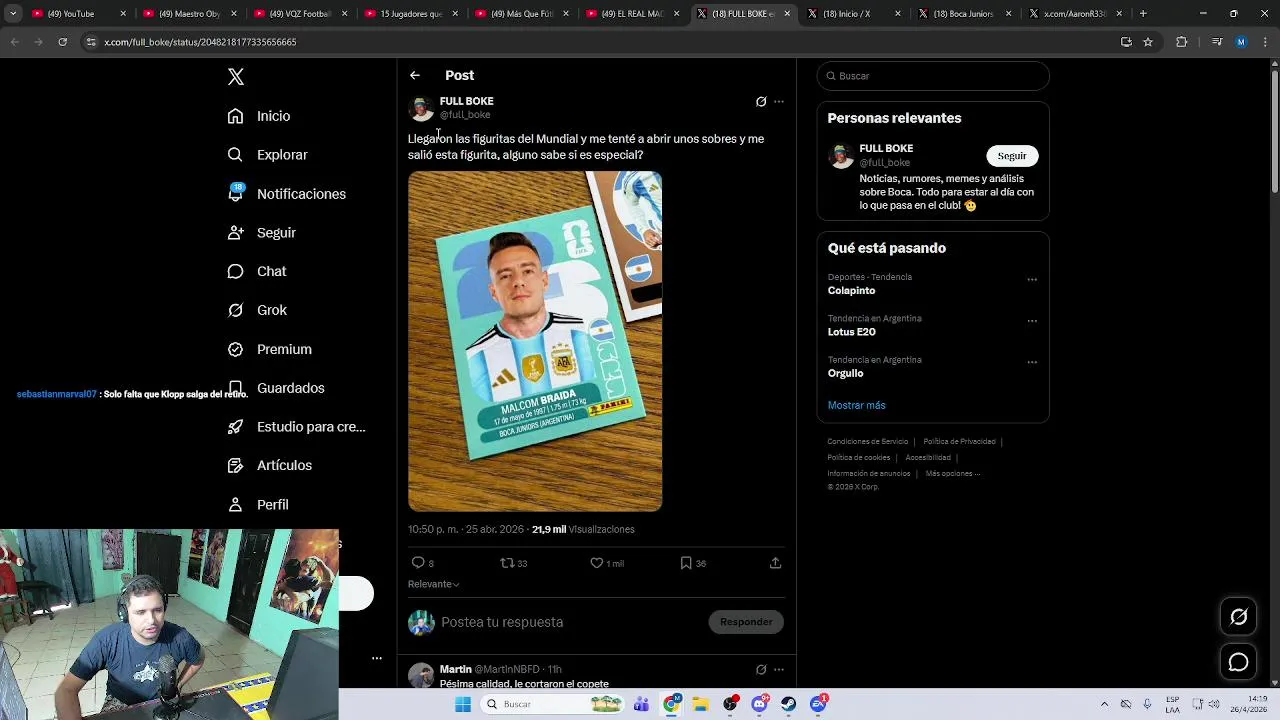1280x720 pixels.
Task: Click the reply icon with 8 replies
Action: point(422,563)
